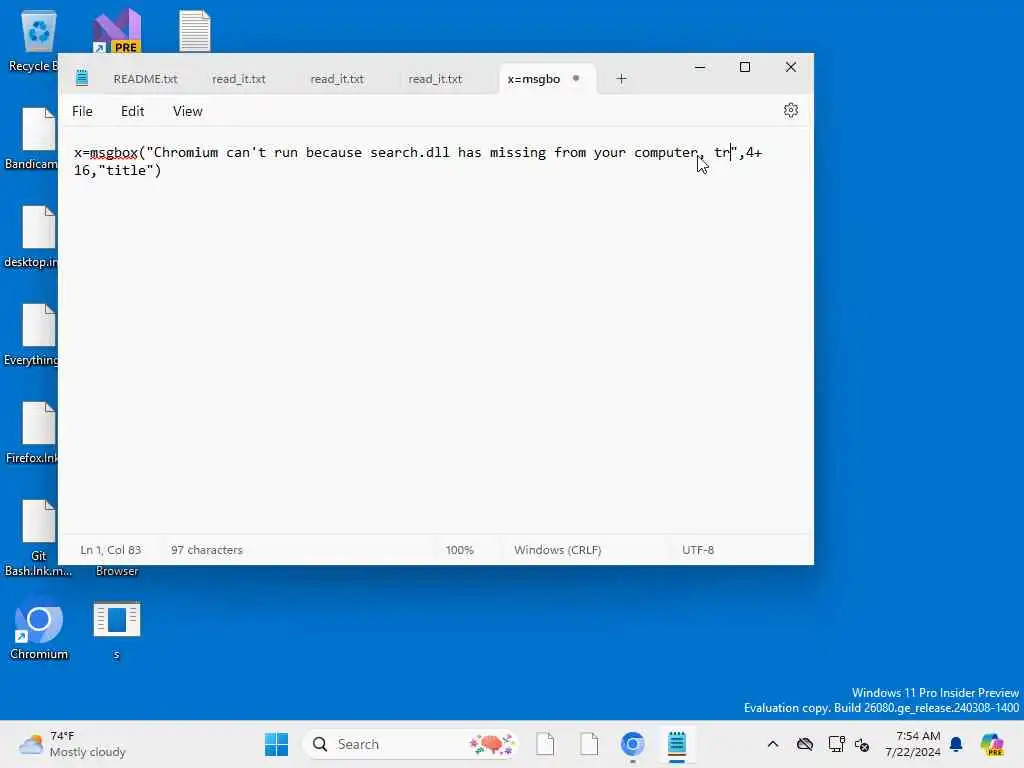Open Notepad settings gear
This screenshot has height=768, width=1024.
tap(790, 110)
